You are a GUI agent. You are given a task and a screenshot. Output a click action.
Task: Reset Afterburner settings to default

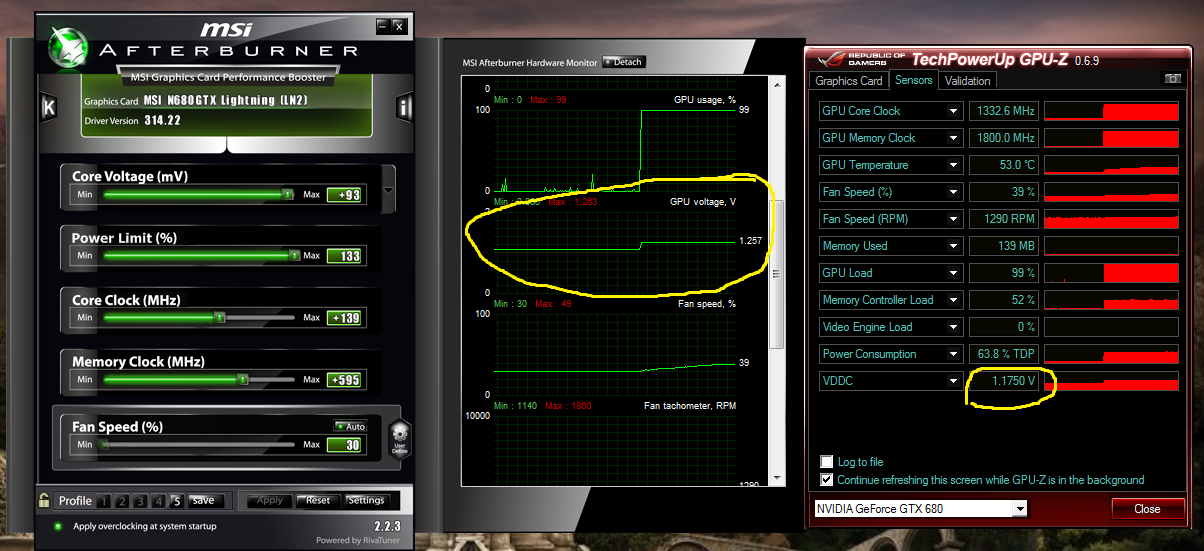318,501
